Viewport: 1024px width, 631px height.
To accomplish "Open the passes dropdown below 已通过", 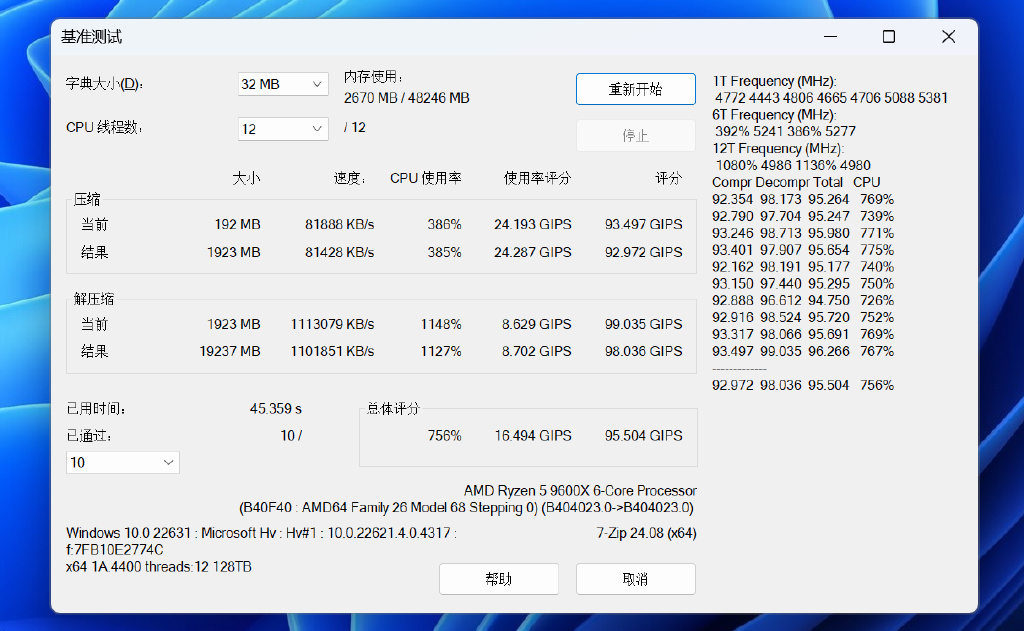I will (x=123, y=462).
